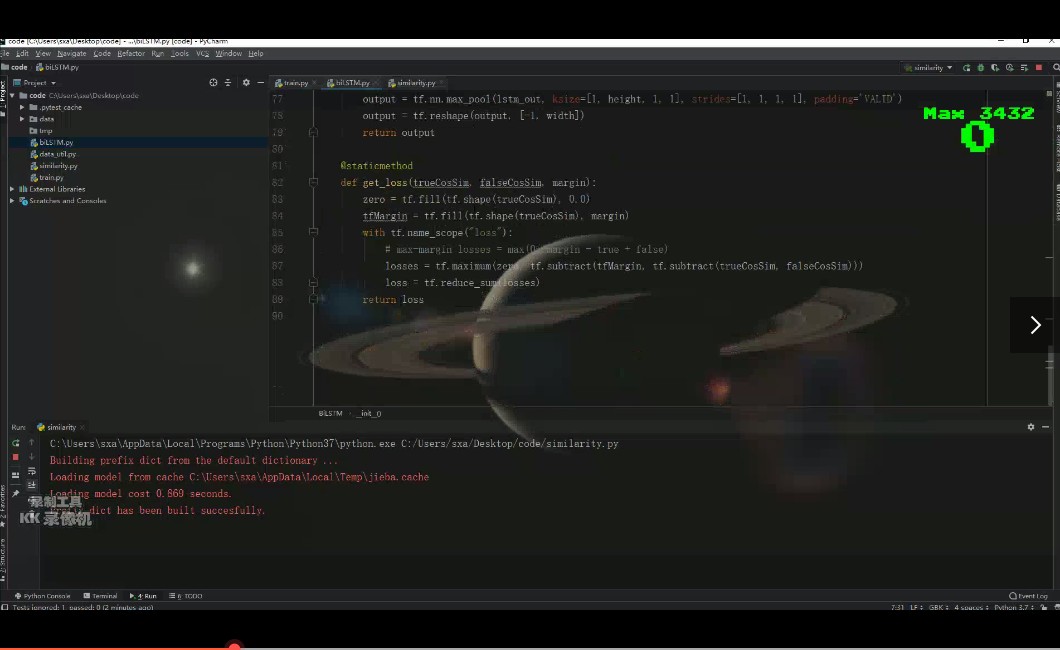Click the next-slide right arrow overlay
Screen dimensions: 1060x650
coord(1035,325)
